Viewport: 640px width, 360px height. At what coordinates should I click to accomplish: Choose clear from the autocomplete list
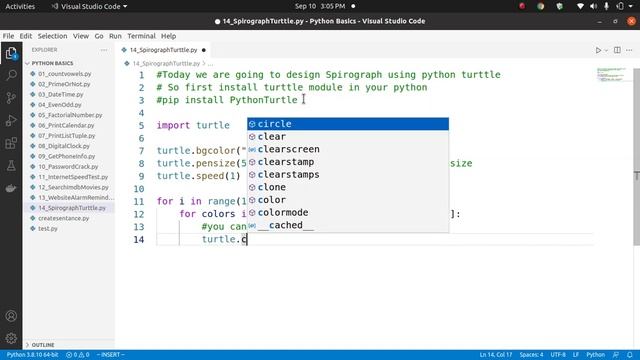coord(348,136)
